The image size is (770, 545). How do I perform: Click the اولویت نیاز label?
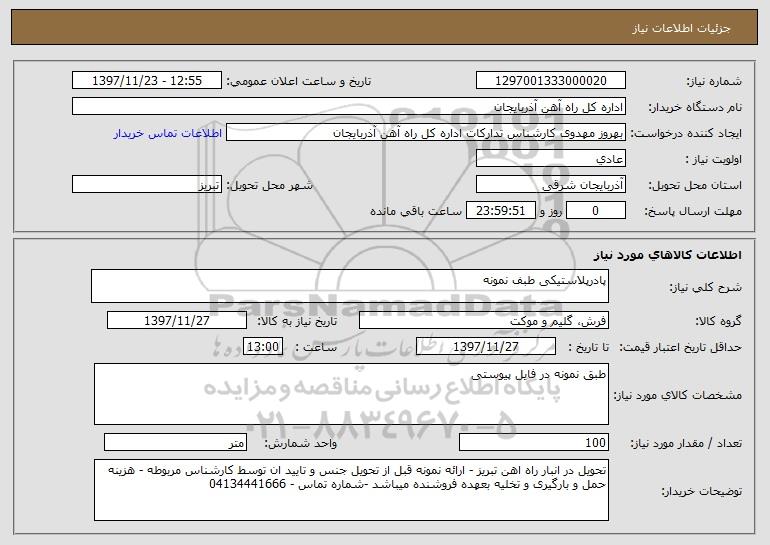click(714, 160)
